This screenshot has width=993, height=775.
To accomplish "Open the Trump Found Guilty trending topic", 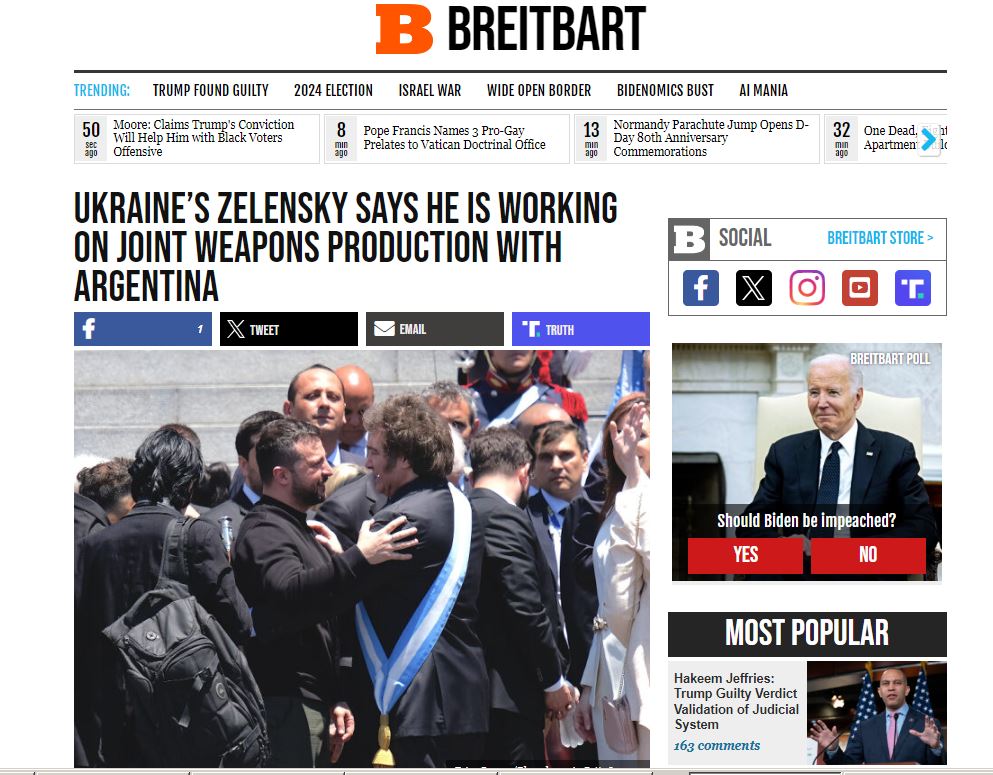I will 210,91.
